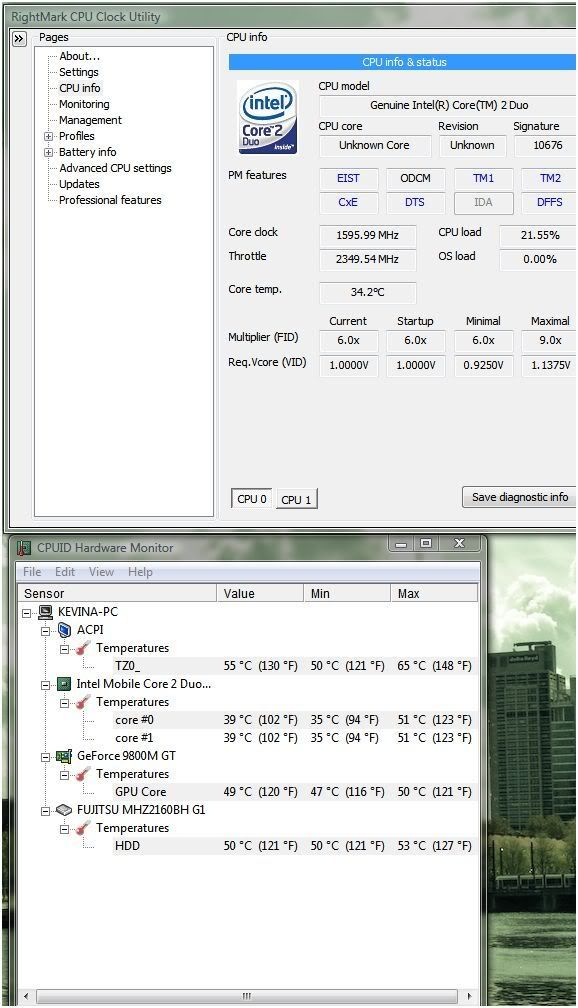Screen dimensions: 578x1008
Task: Maximize the CPUID Hardware Monitor window
Action: [x=426, y=544]
